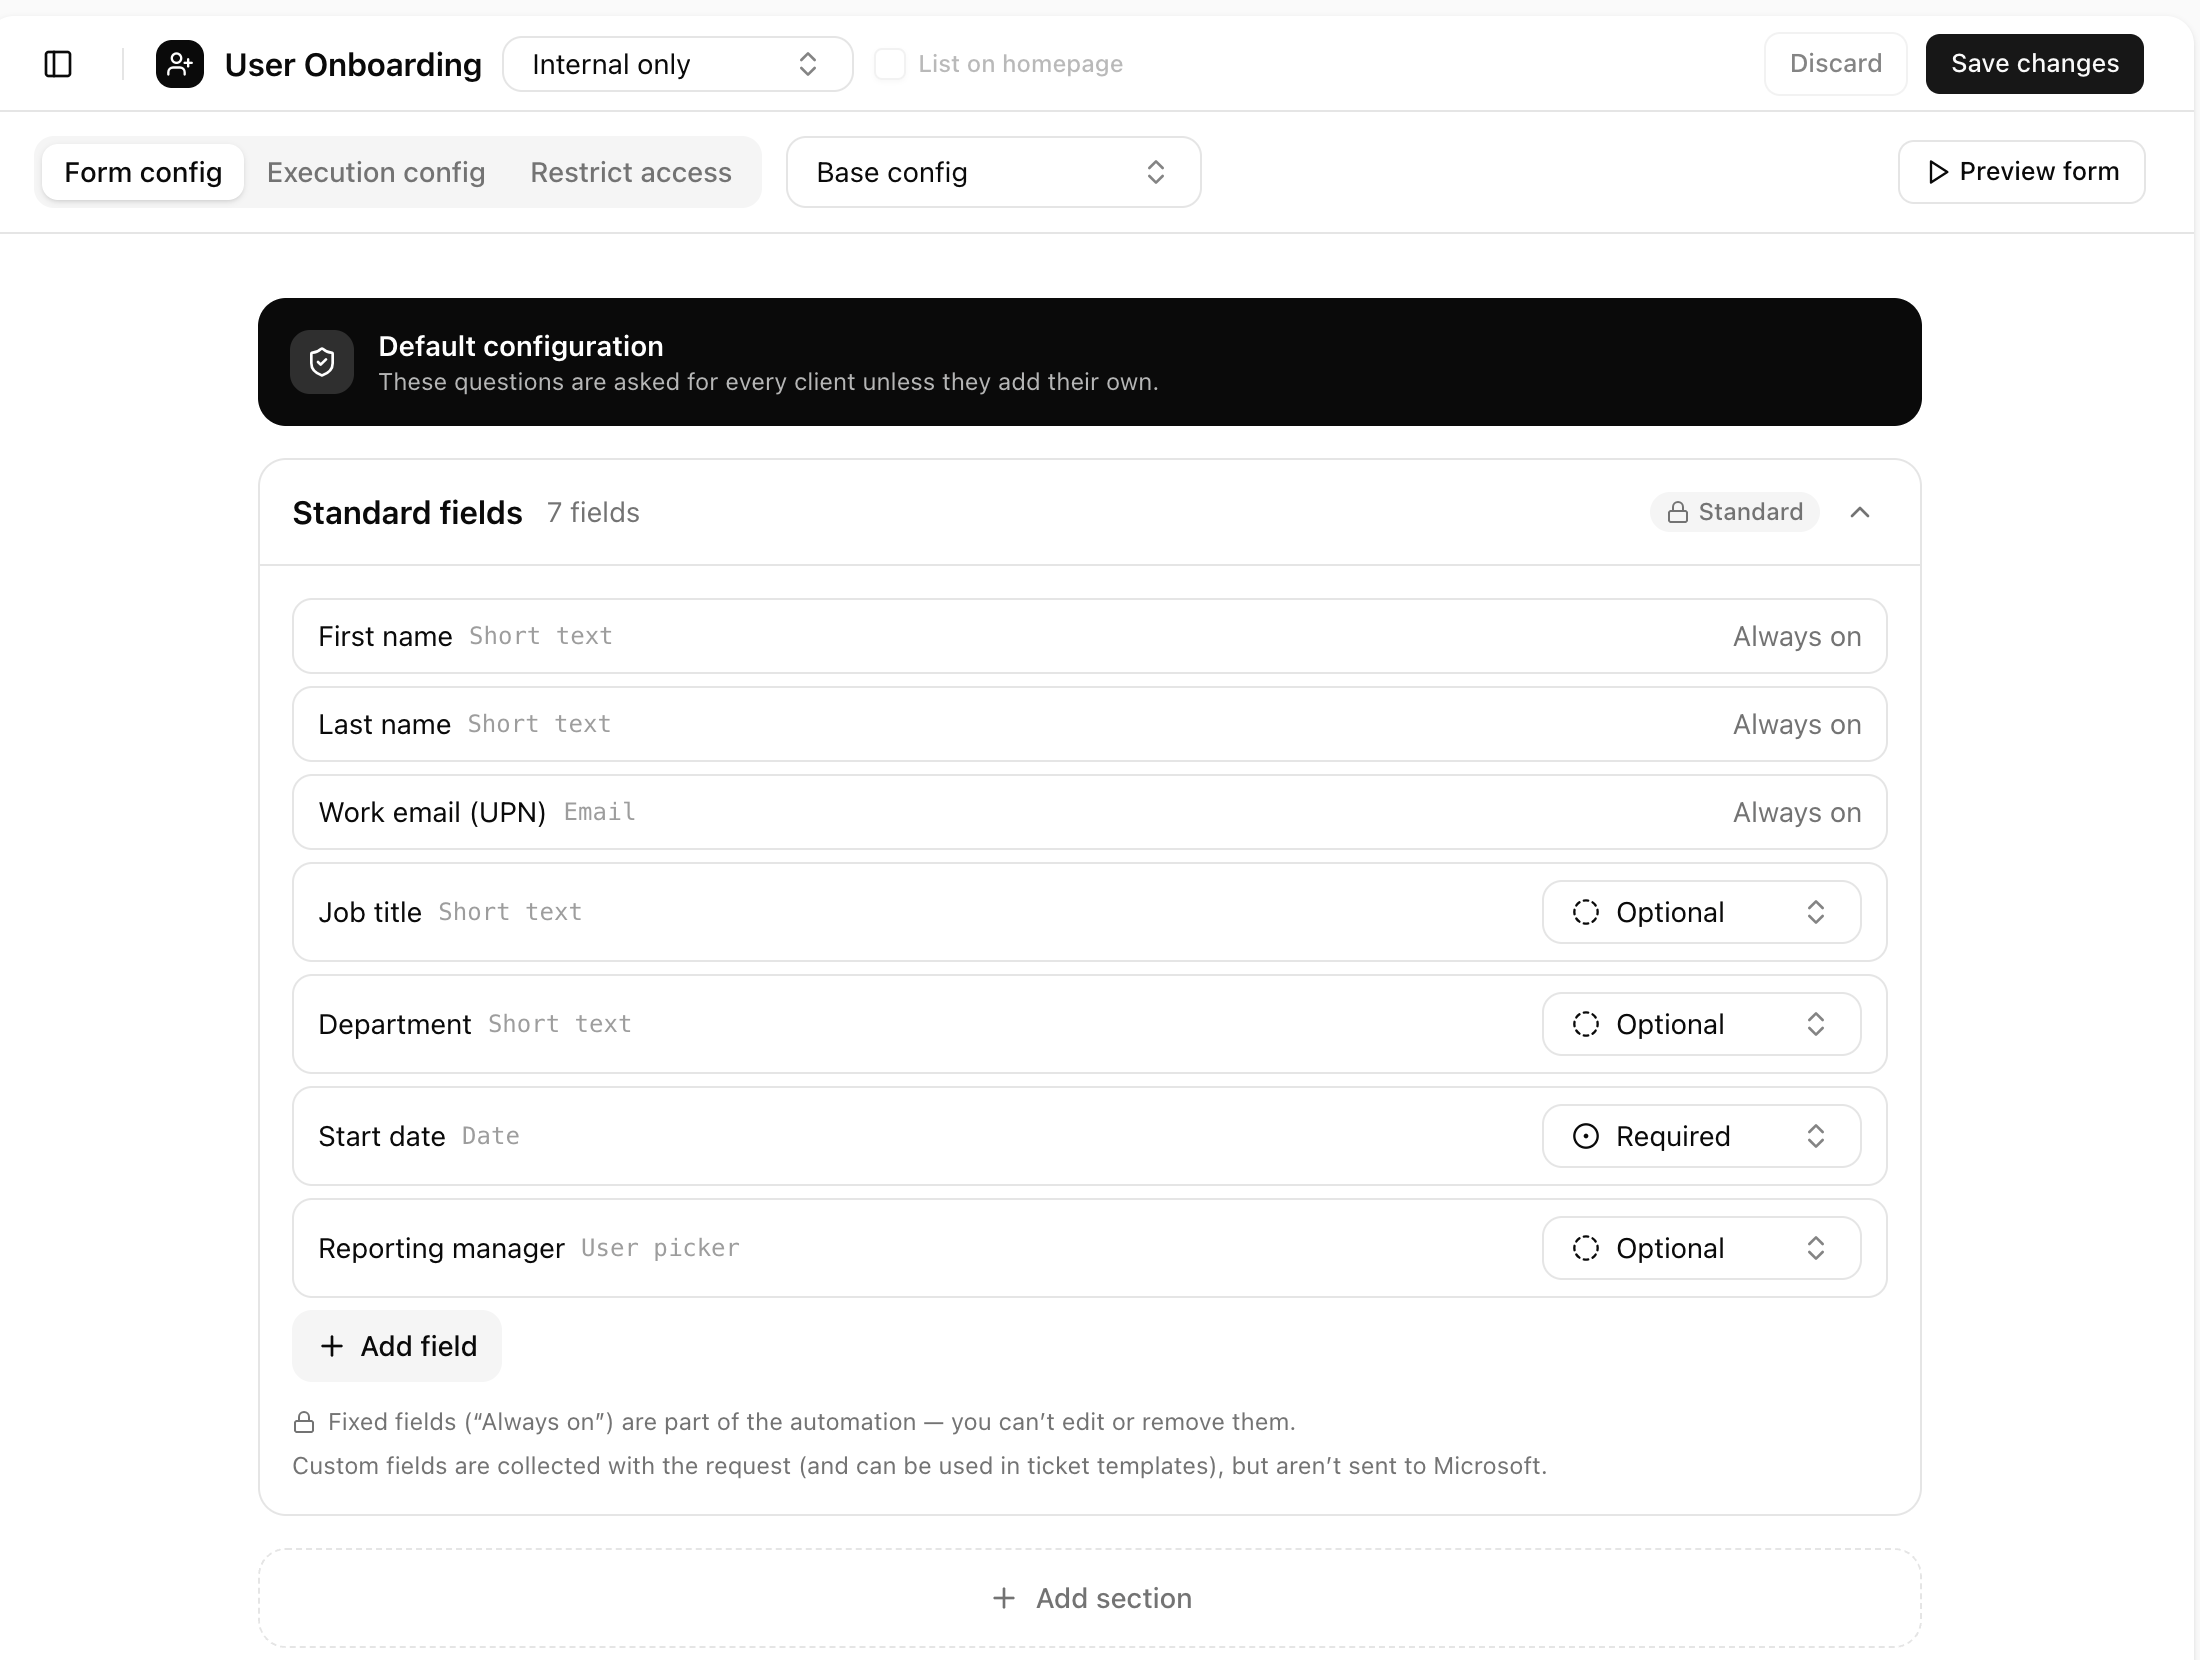Click the Date type label

(491, 1136)
